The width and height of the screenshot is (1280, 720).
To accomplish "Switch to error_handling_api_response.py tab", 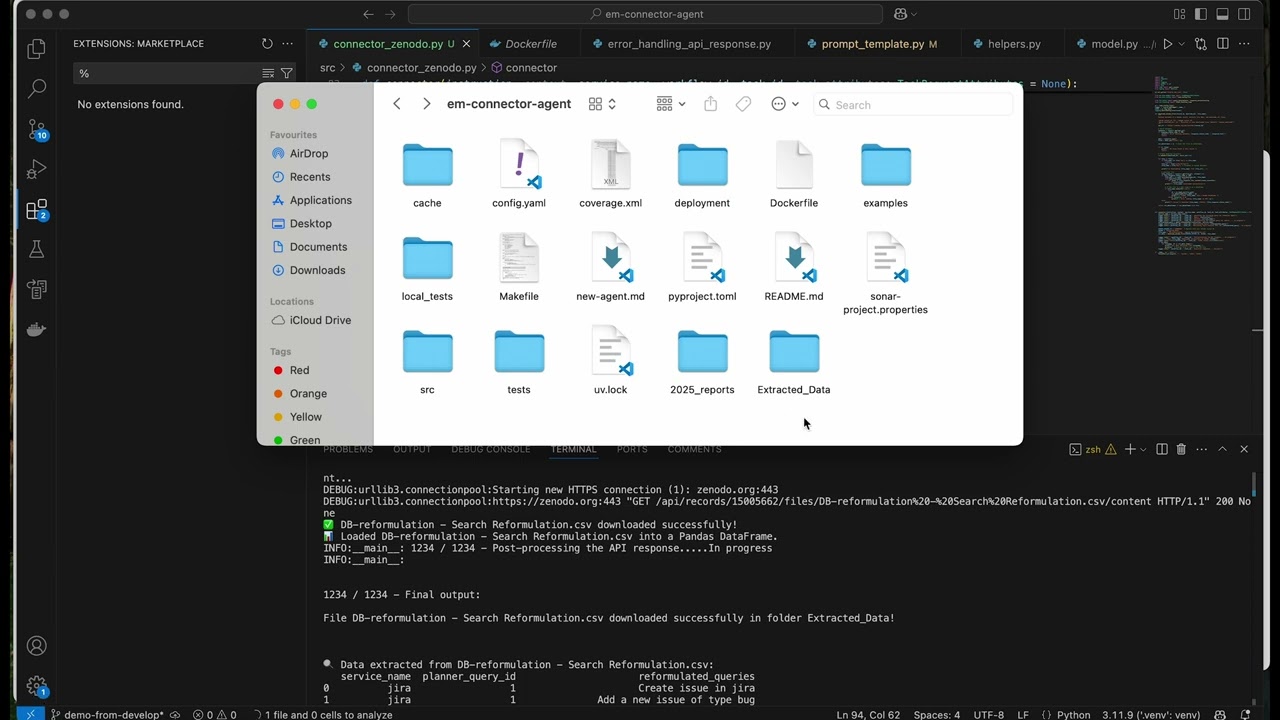I will coord(688,44).
